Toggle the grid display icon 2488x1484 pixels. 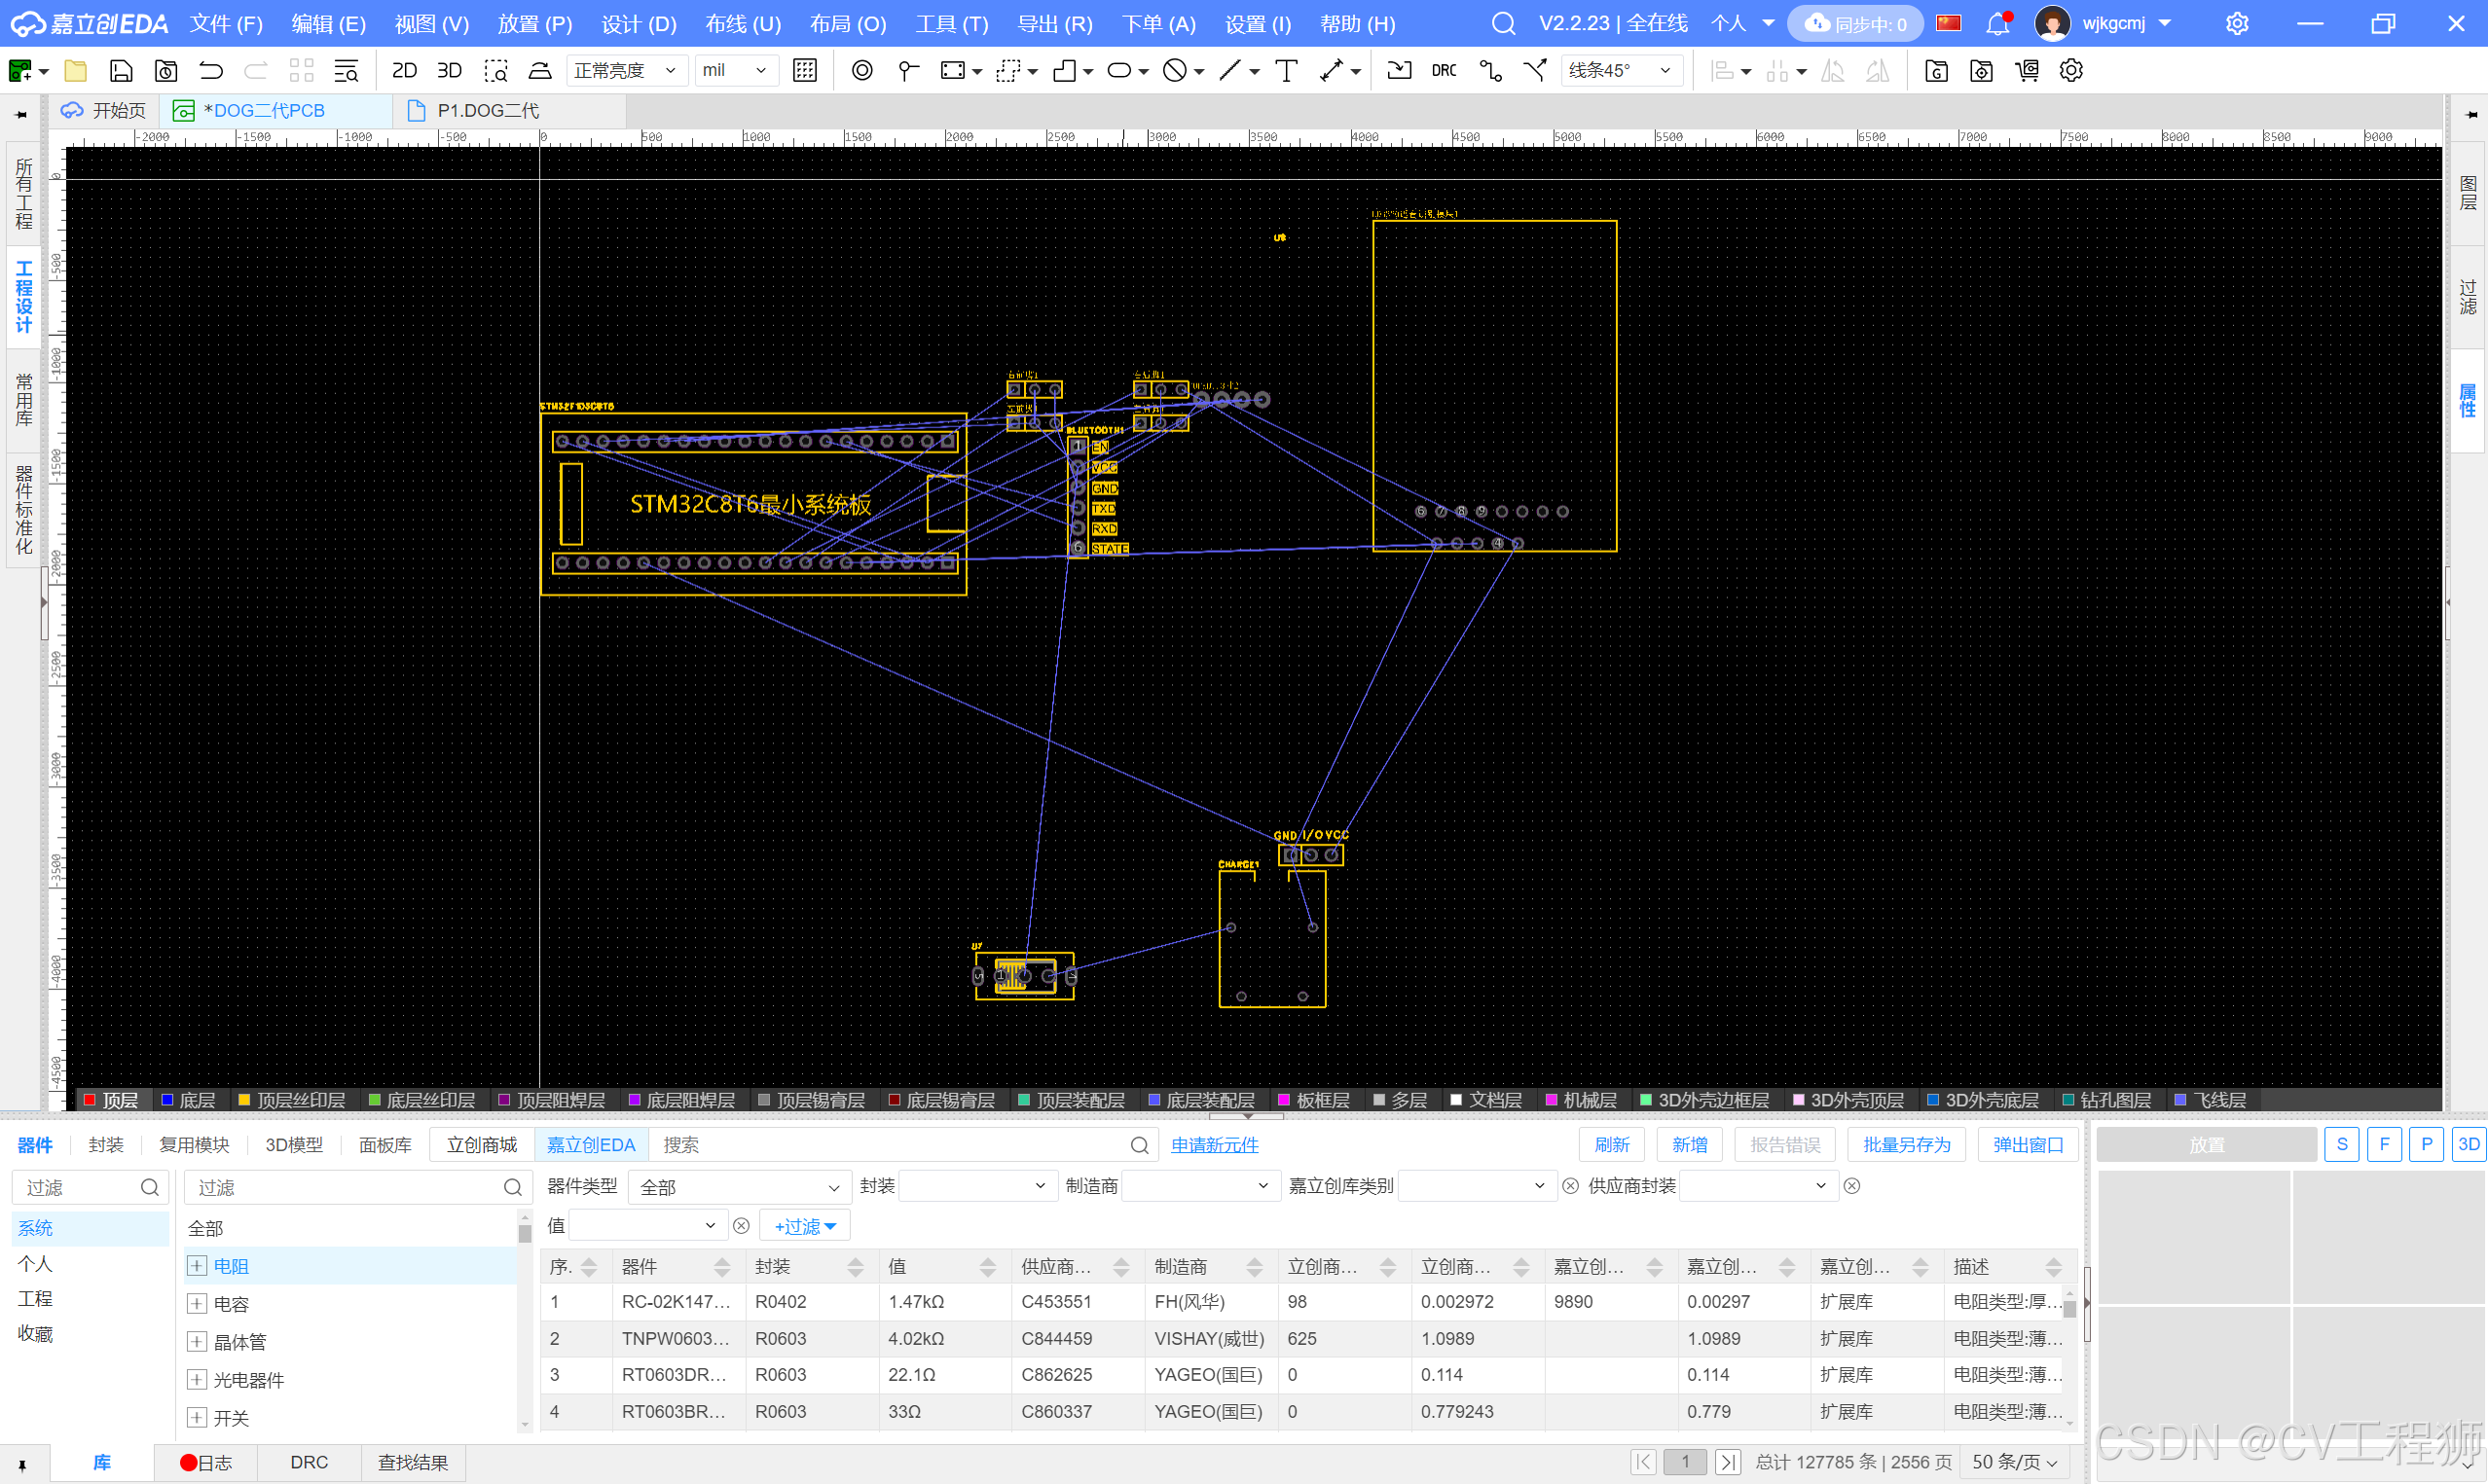[805, 70]
